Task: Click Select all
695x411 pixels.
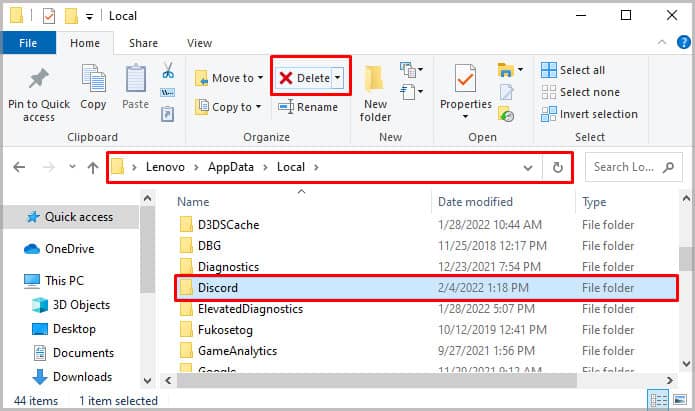Action: 573,70
